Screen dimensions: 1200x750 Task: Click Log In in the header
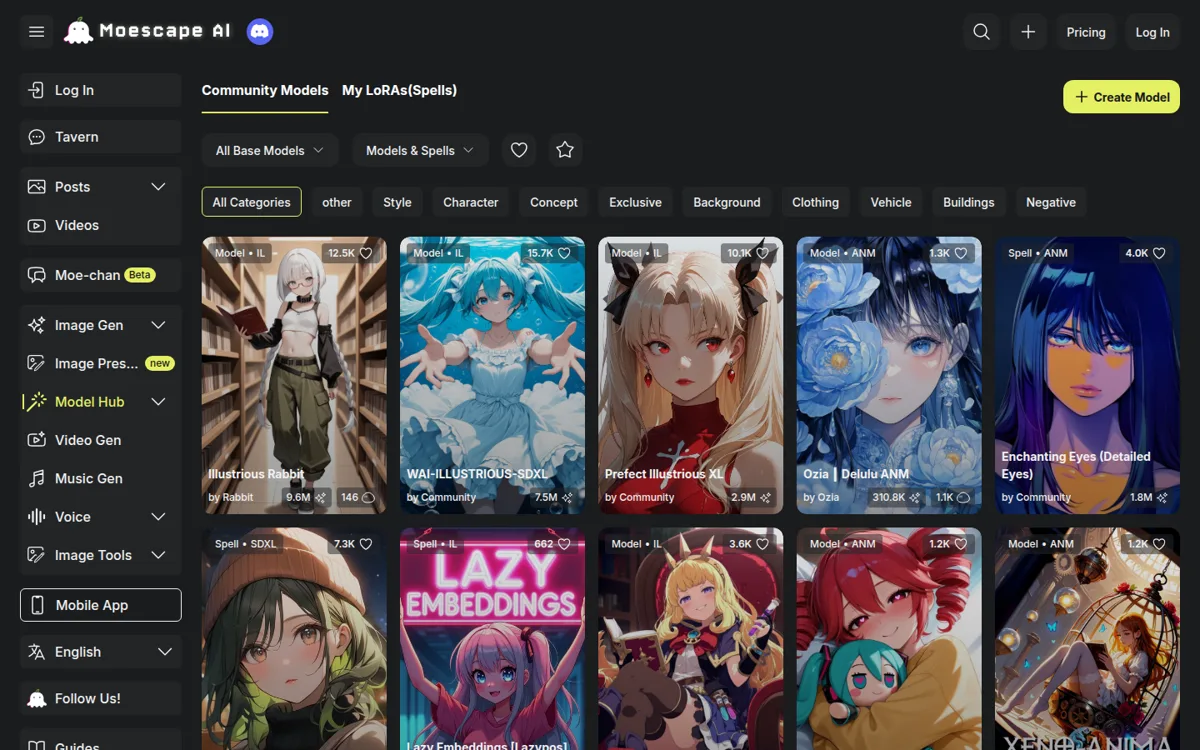[x=1152, y=32]
